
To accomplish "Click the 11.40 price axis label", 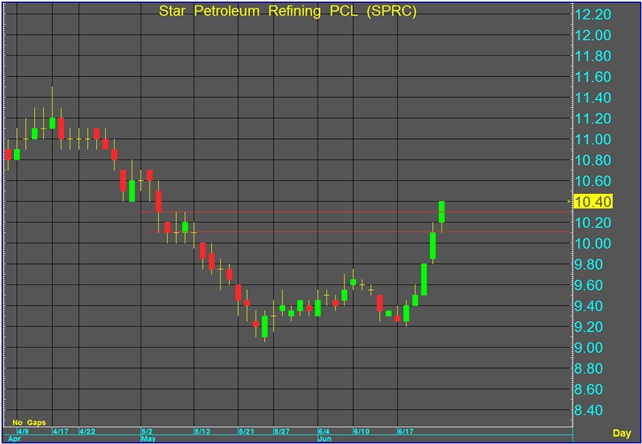I will pos(593,98).
